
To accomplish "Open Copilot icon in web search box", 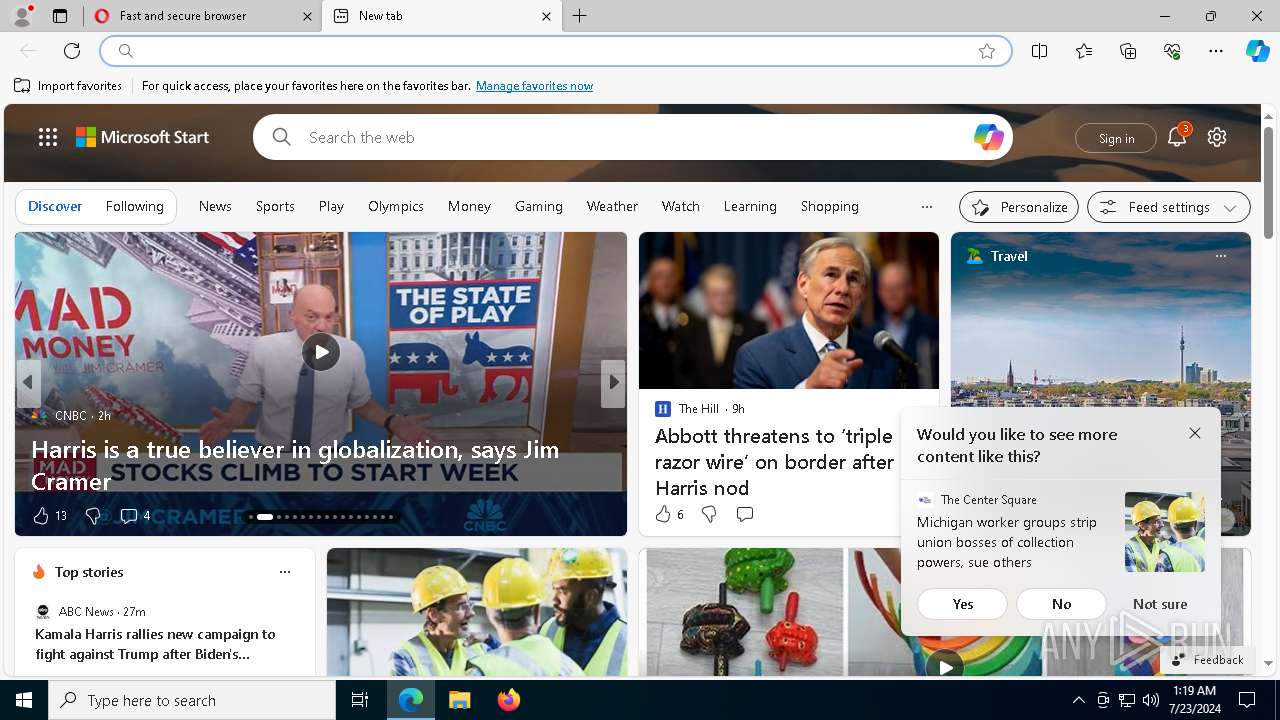I will coord(988,137).
